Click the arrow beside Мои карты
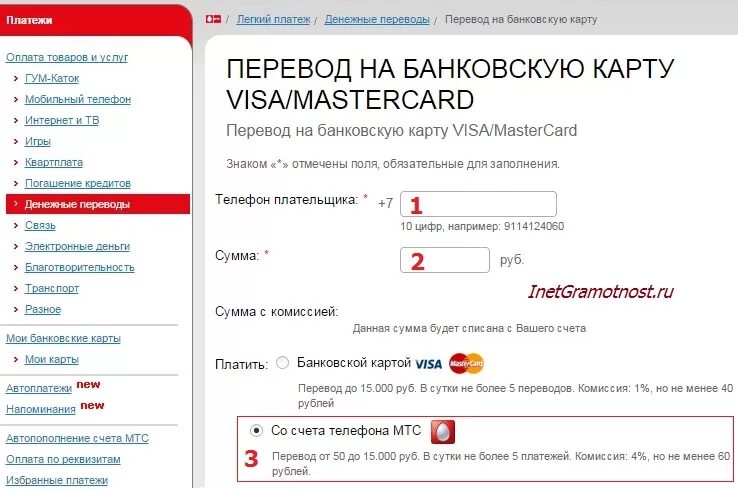This screenshot has width=738, height=490. pyautogui.click(x=16, y=359)
